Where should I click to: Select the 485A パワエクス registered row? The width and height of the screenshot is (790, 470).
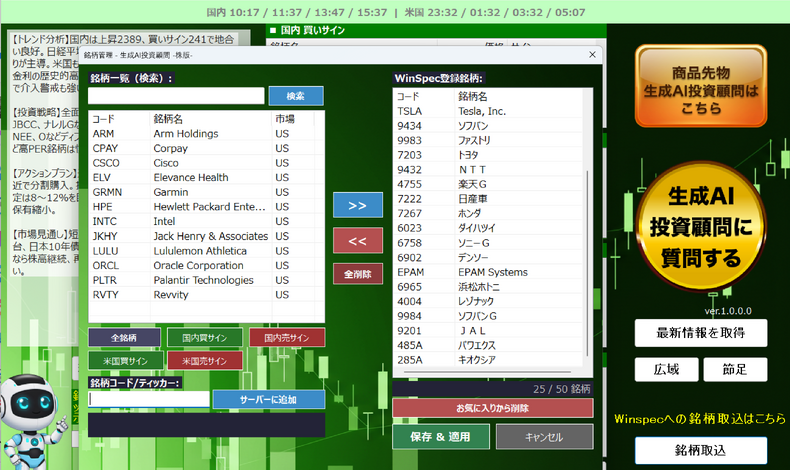tap(488, 345)
